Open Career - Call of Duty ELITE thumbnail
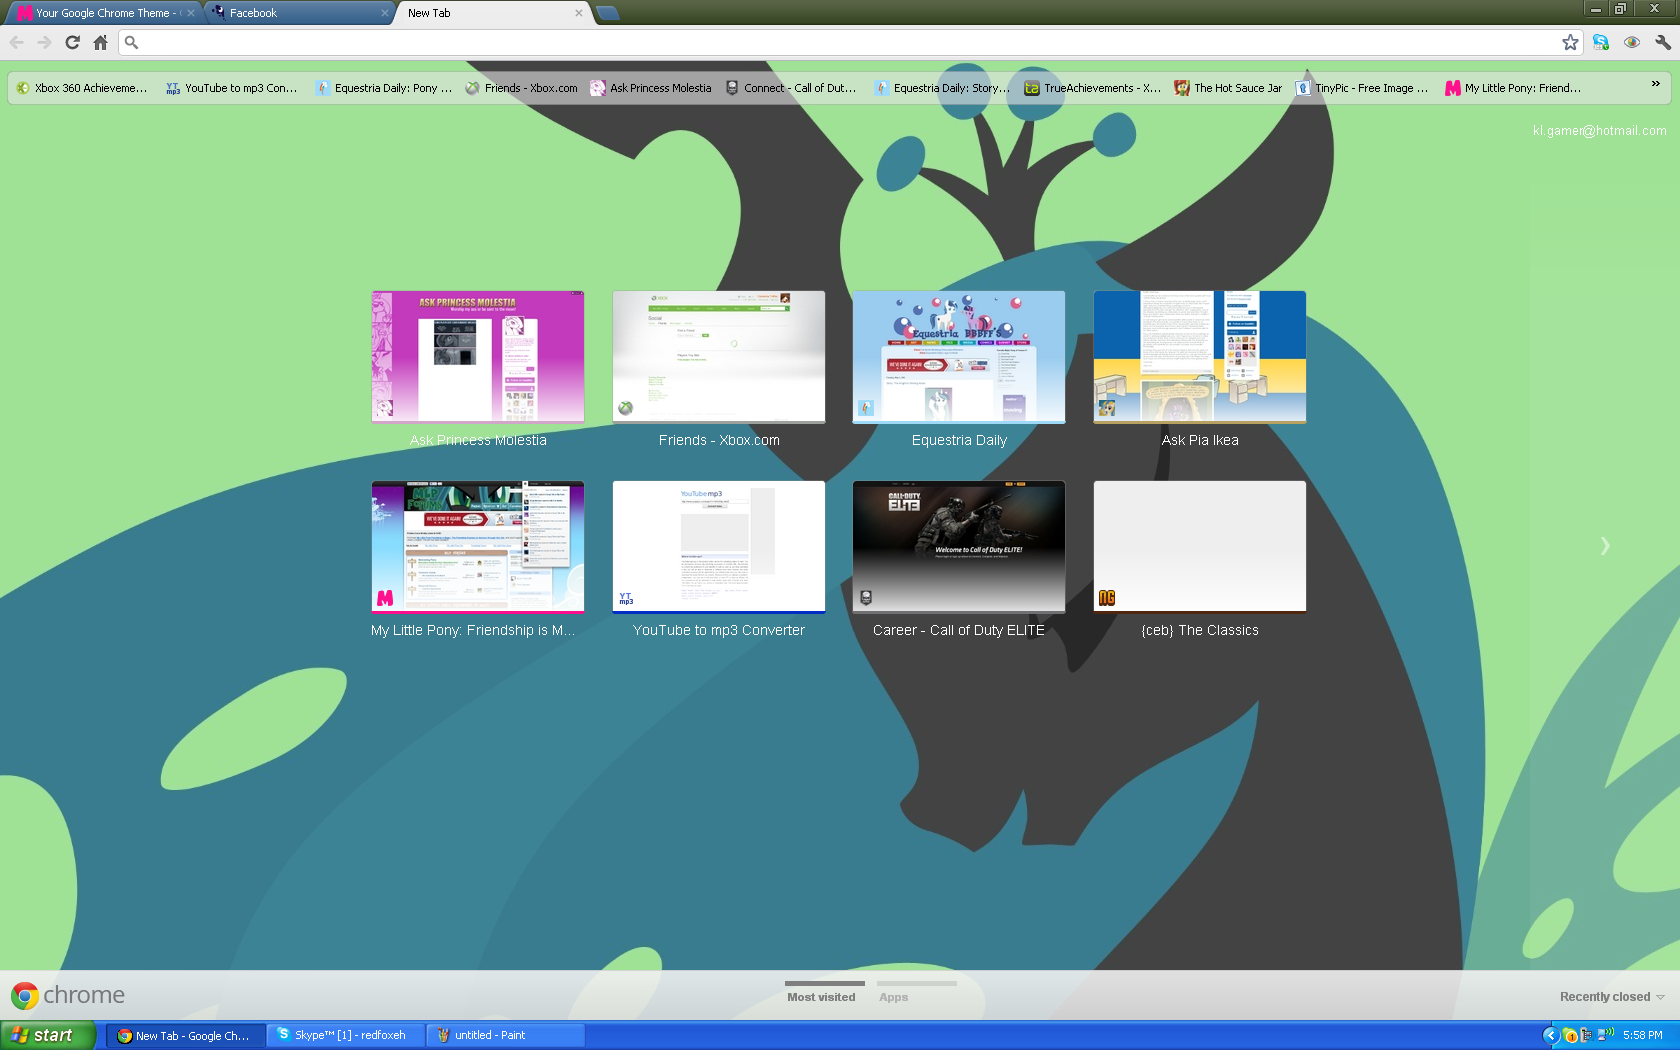Screen dimensions: 1680x1050 point(959,547)
